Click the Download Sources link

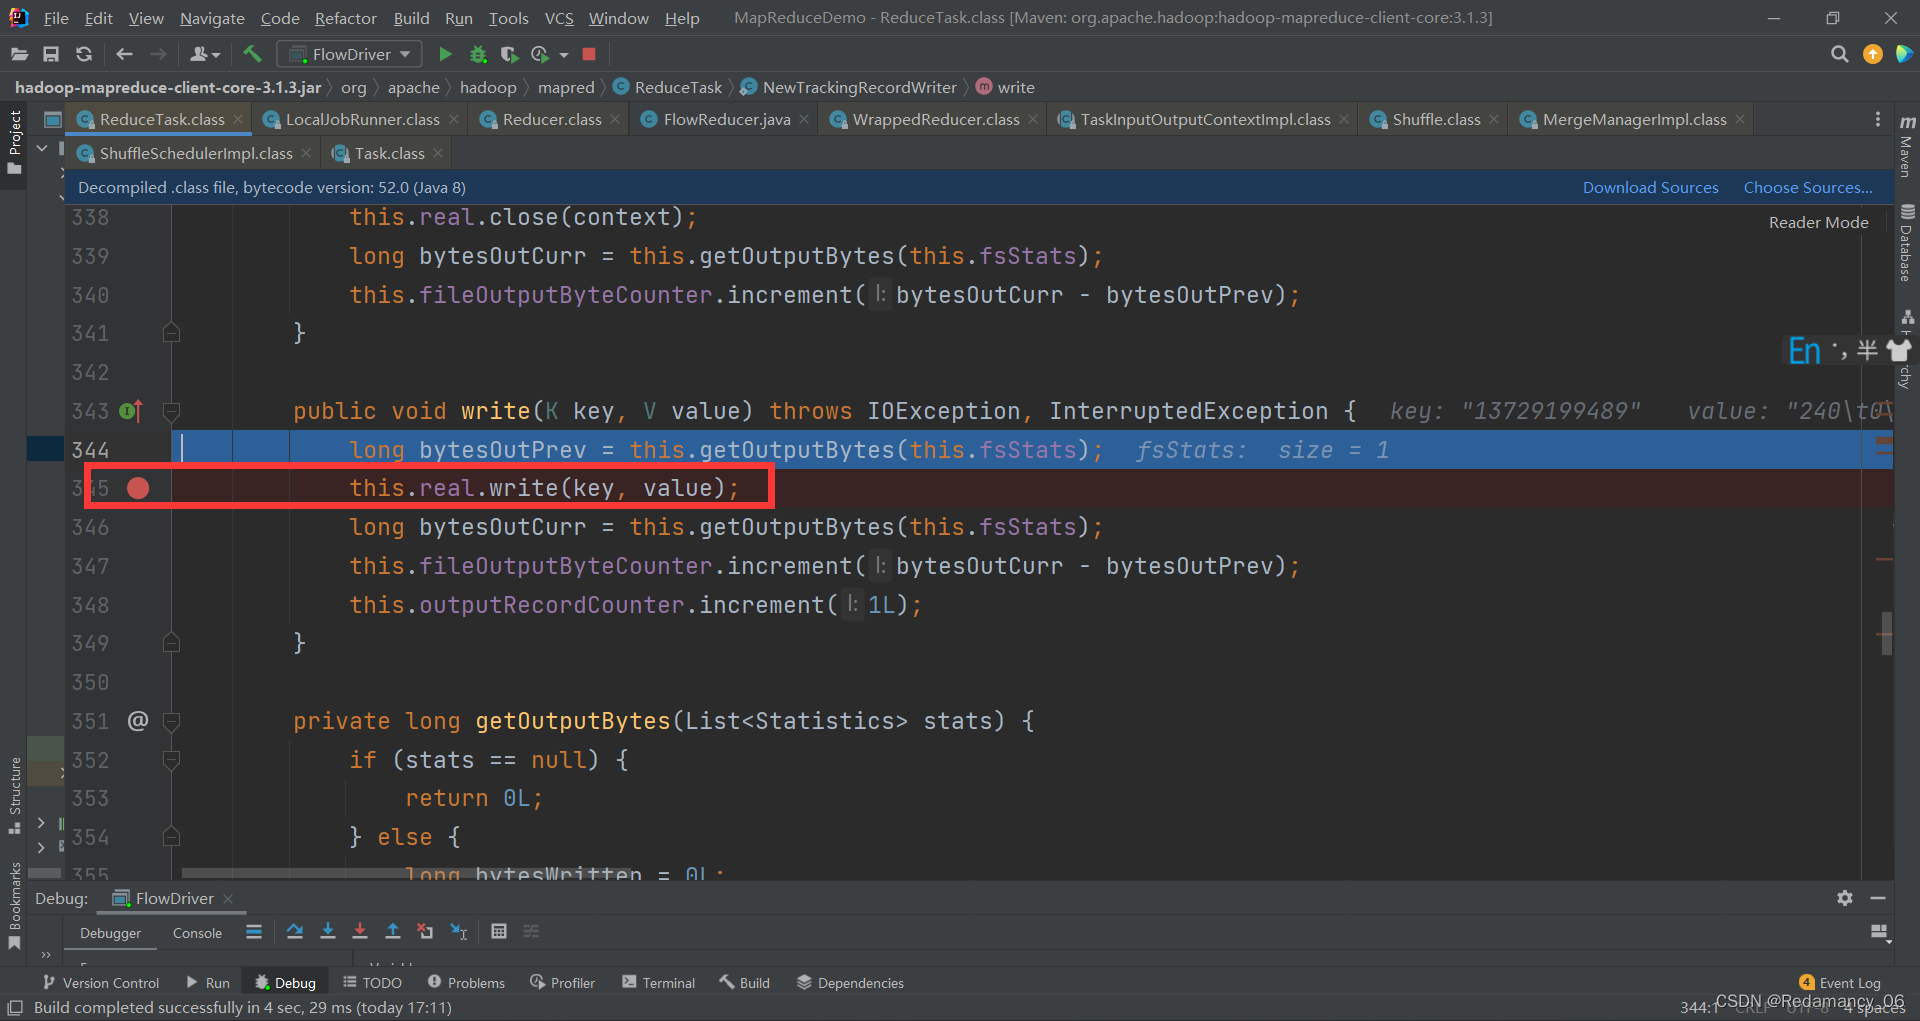pos(1650,187)
